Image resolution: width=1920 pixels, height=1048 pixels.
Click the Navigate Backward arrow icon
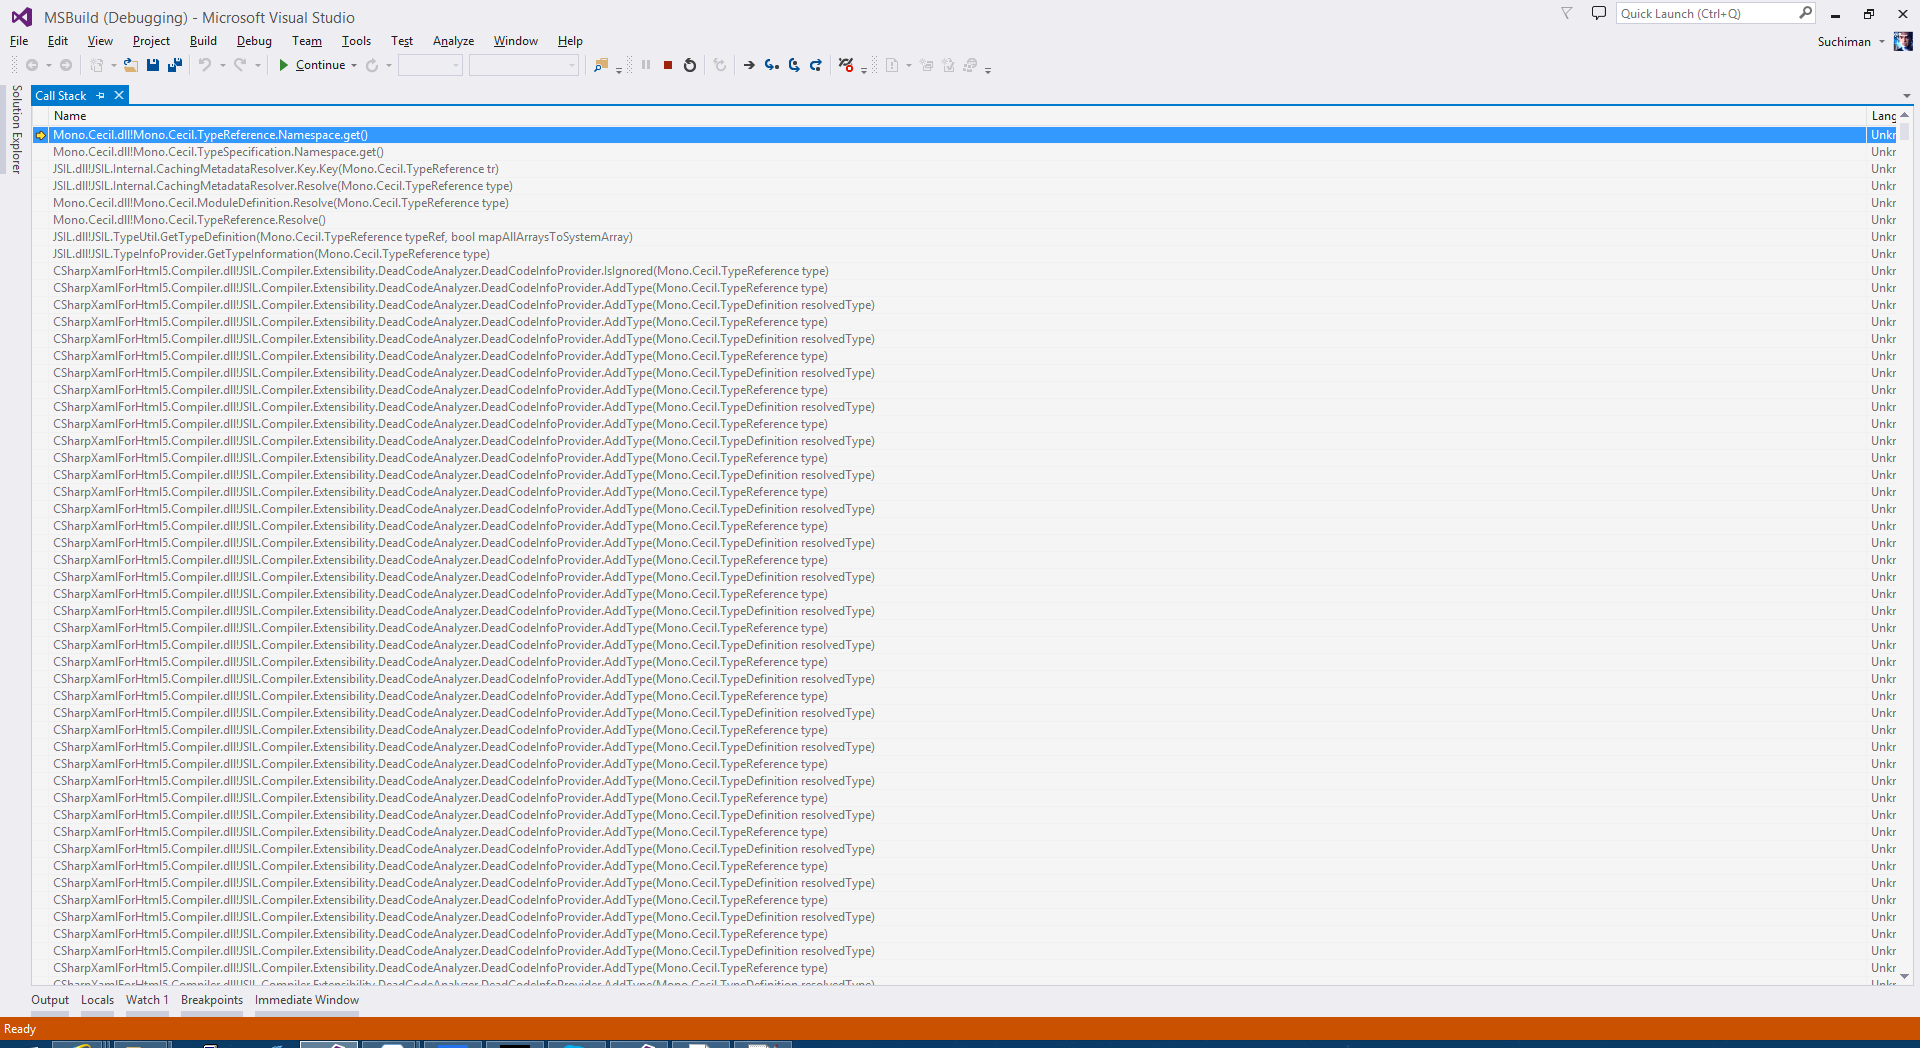[32, 65]
